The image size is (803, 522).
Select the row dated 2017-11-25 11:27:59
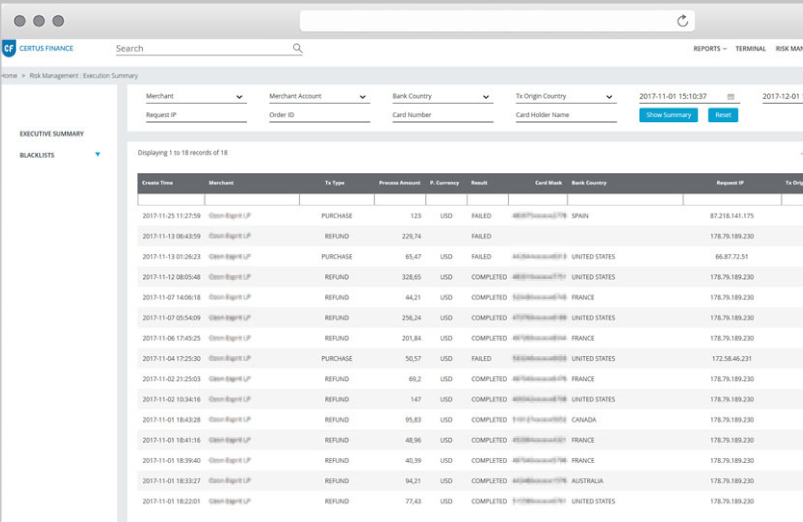click(470, 216)
